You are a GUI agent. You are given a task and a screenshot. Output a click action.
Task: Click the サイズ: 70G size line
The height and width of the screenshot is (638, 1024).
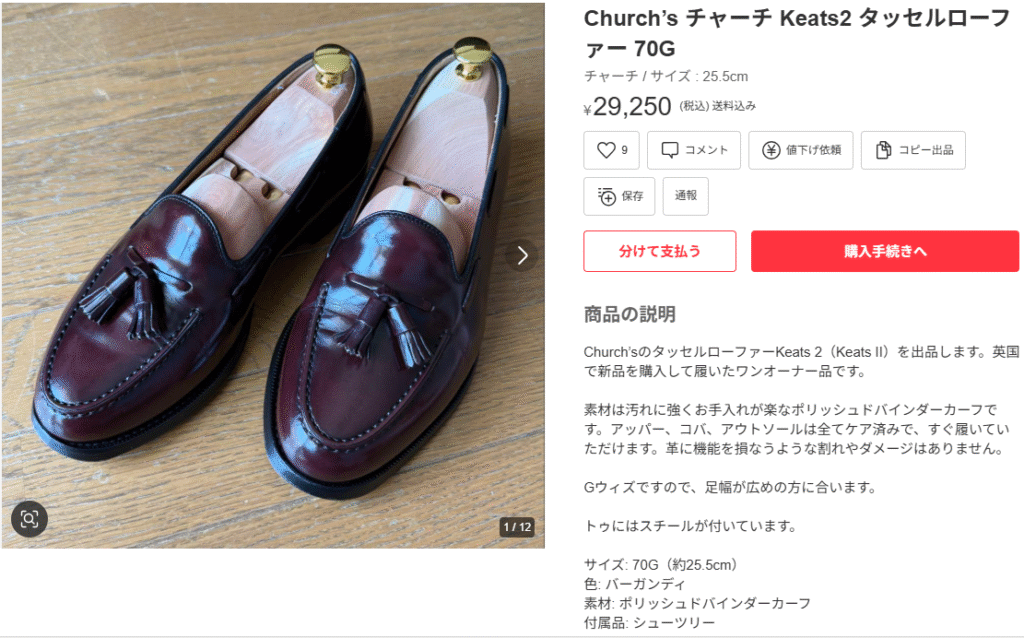click(x=661, y=564)
